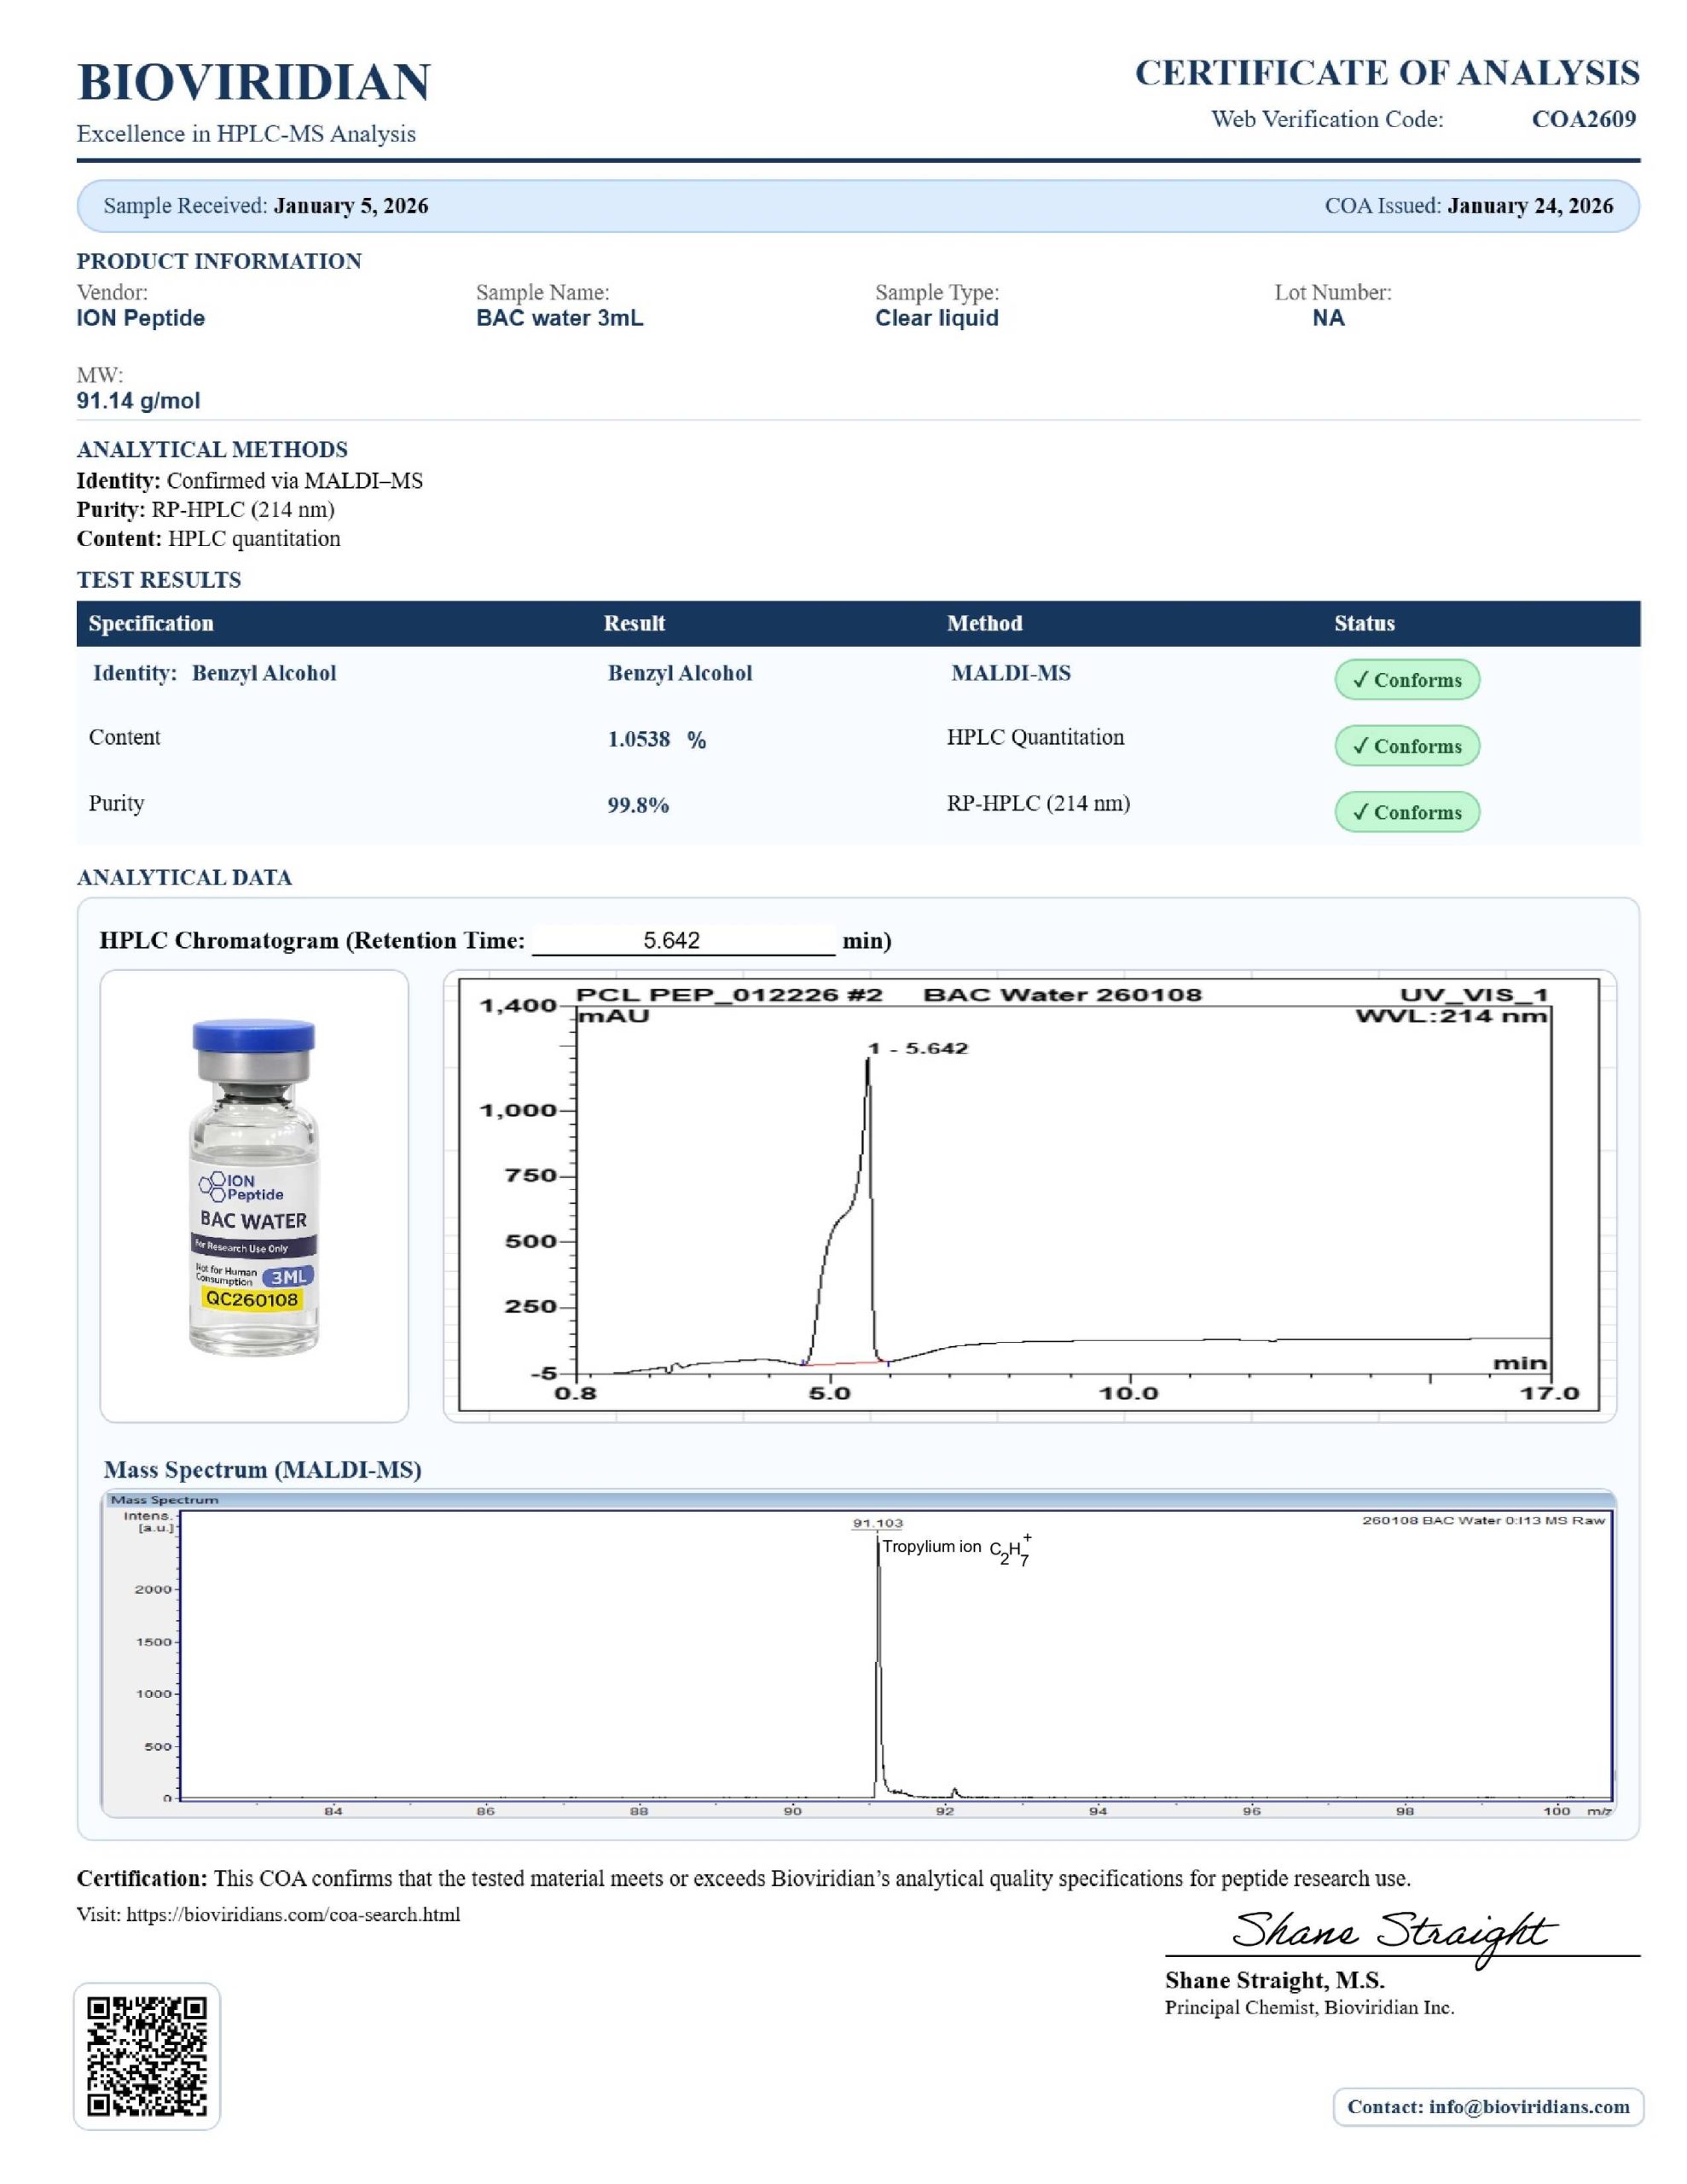Click the Status column header
Viewport: 1687px width, 2184px height.
pos(1364,623)
